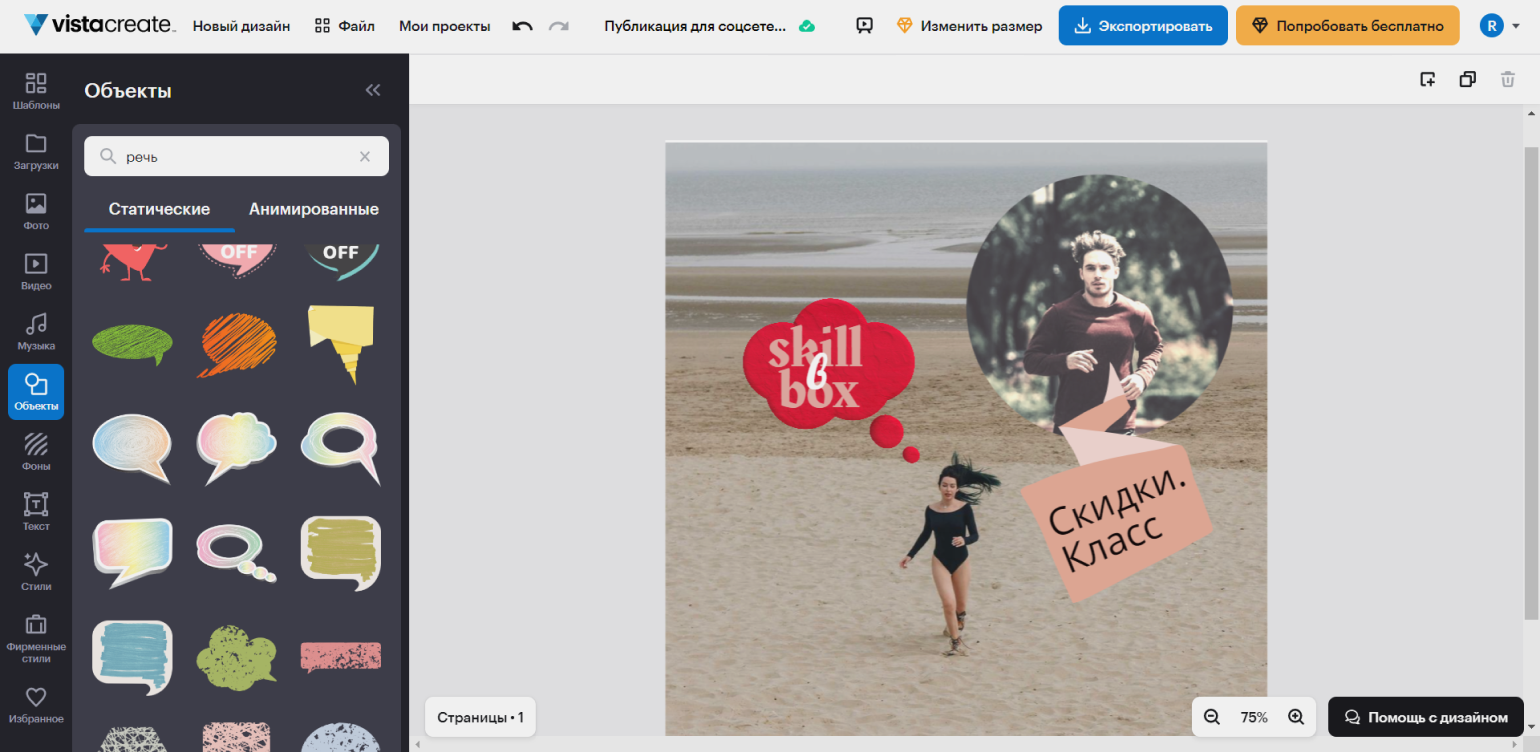The height and width of the screenshot is (752, 1540).
Task: Open the Страницы • 1 pages panel
Action: click(480, 717)
